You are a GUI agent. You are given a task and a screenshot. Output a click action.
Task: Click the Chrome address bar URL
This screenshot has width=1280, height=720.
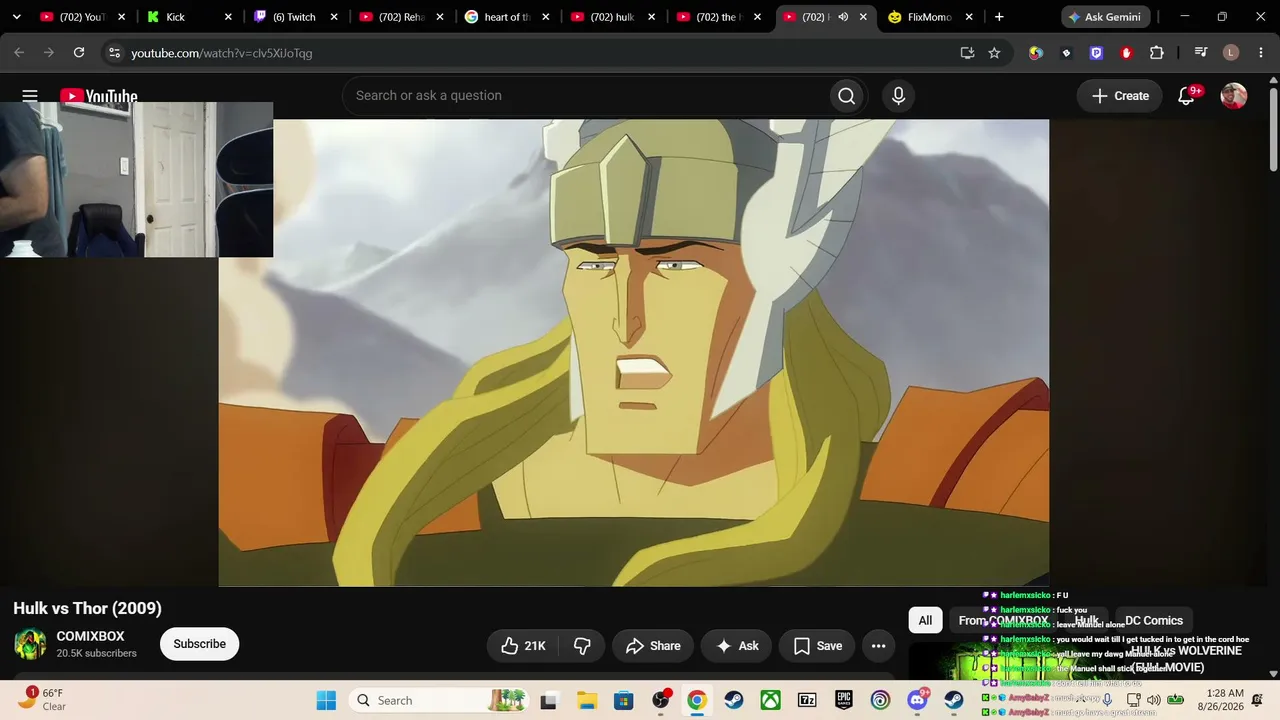[x=222, y=53]
